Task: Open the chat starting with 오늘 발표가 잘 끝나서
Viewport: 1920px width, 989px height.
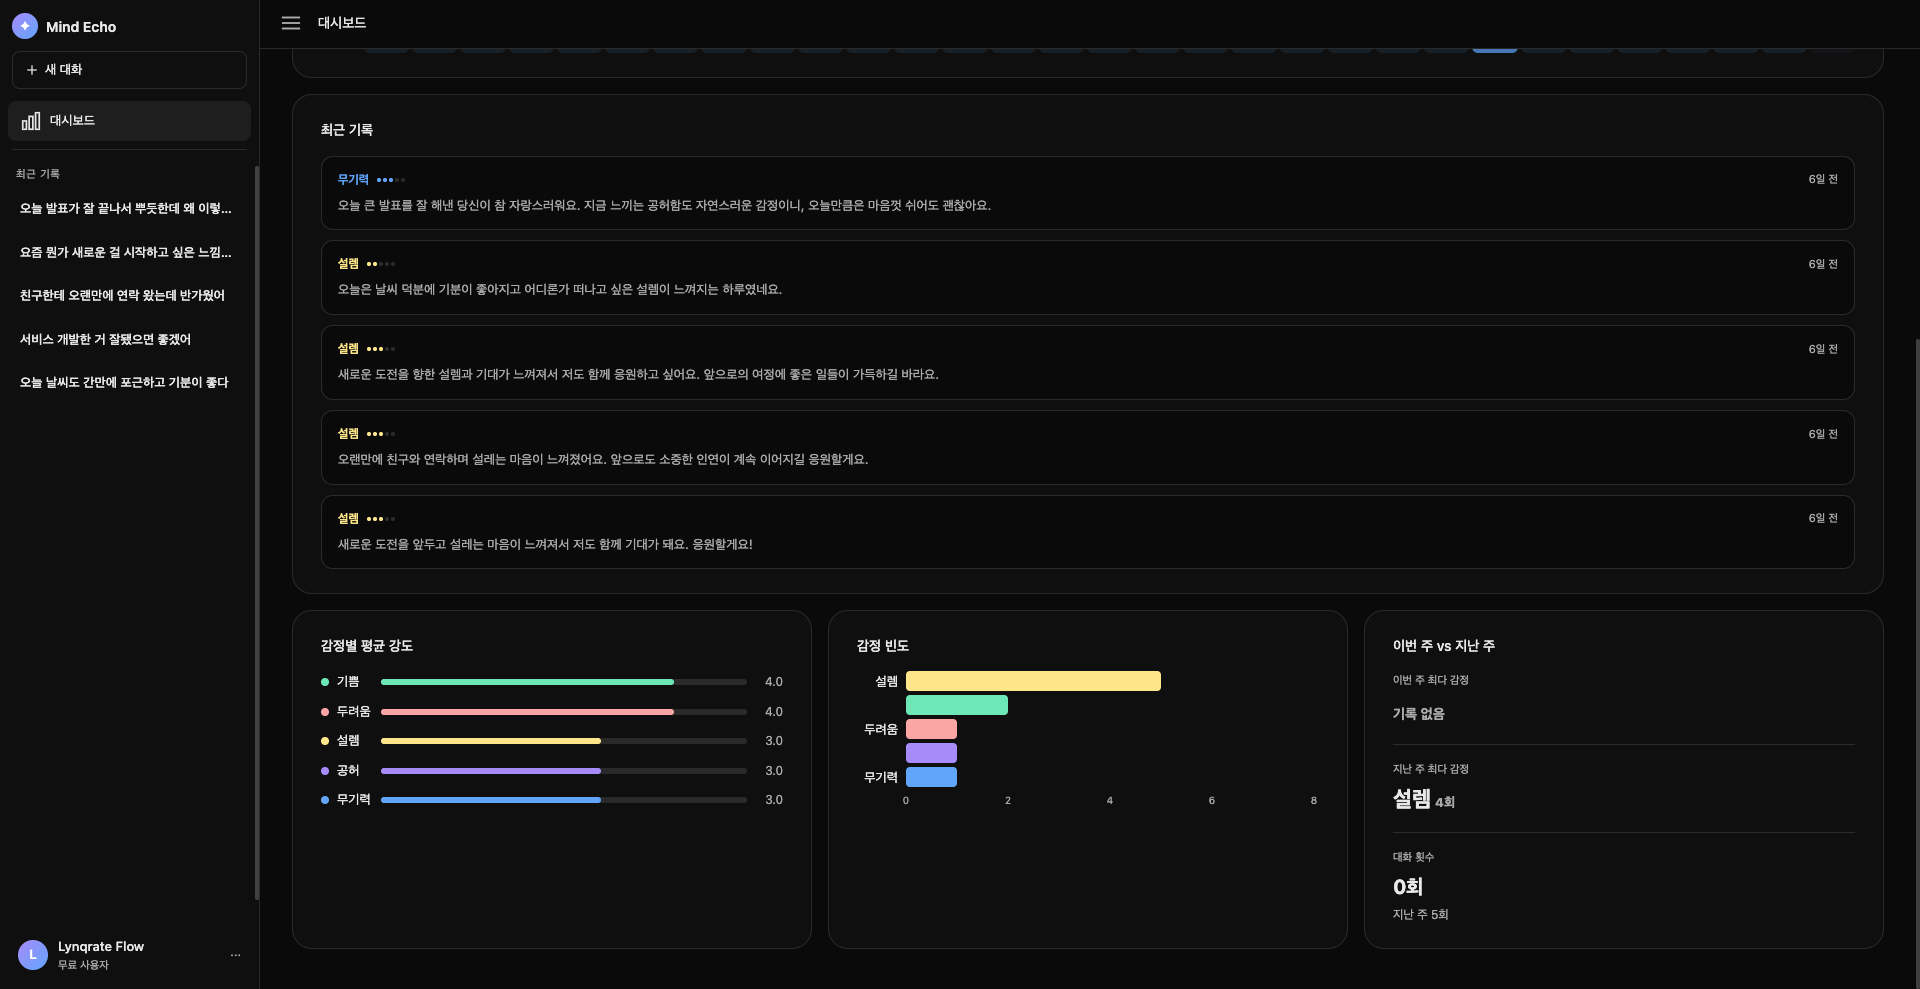Action: coord(125,208)
